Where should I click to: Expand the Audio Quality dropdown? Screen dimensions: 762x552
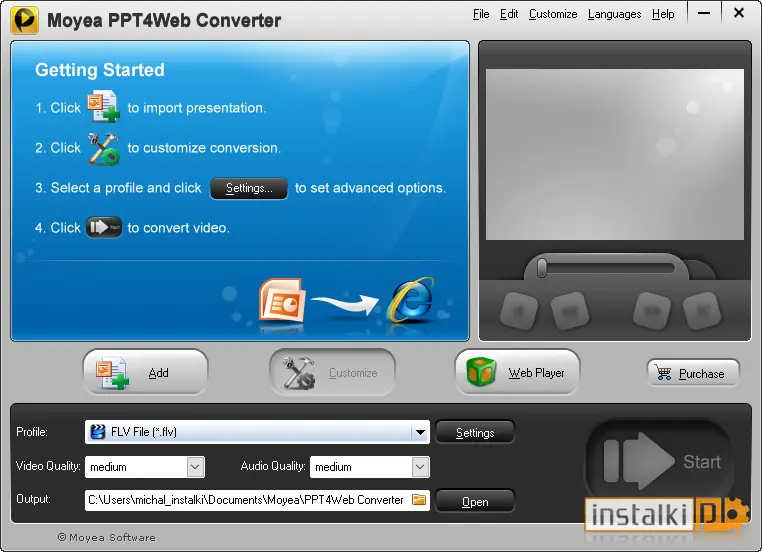point(420,467)
